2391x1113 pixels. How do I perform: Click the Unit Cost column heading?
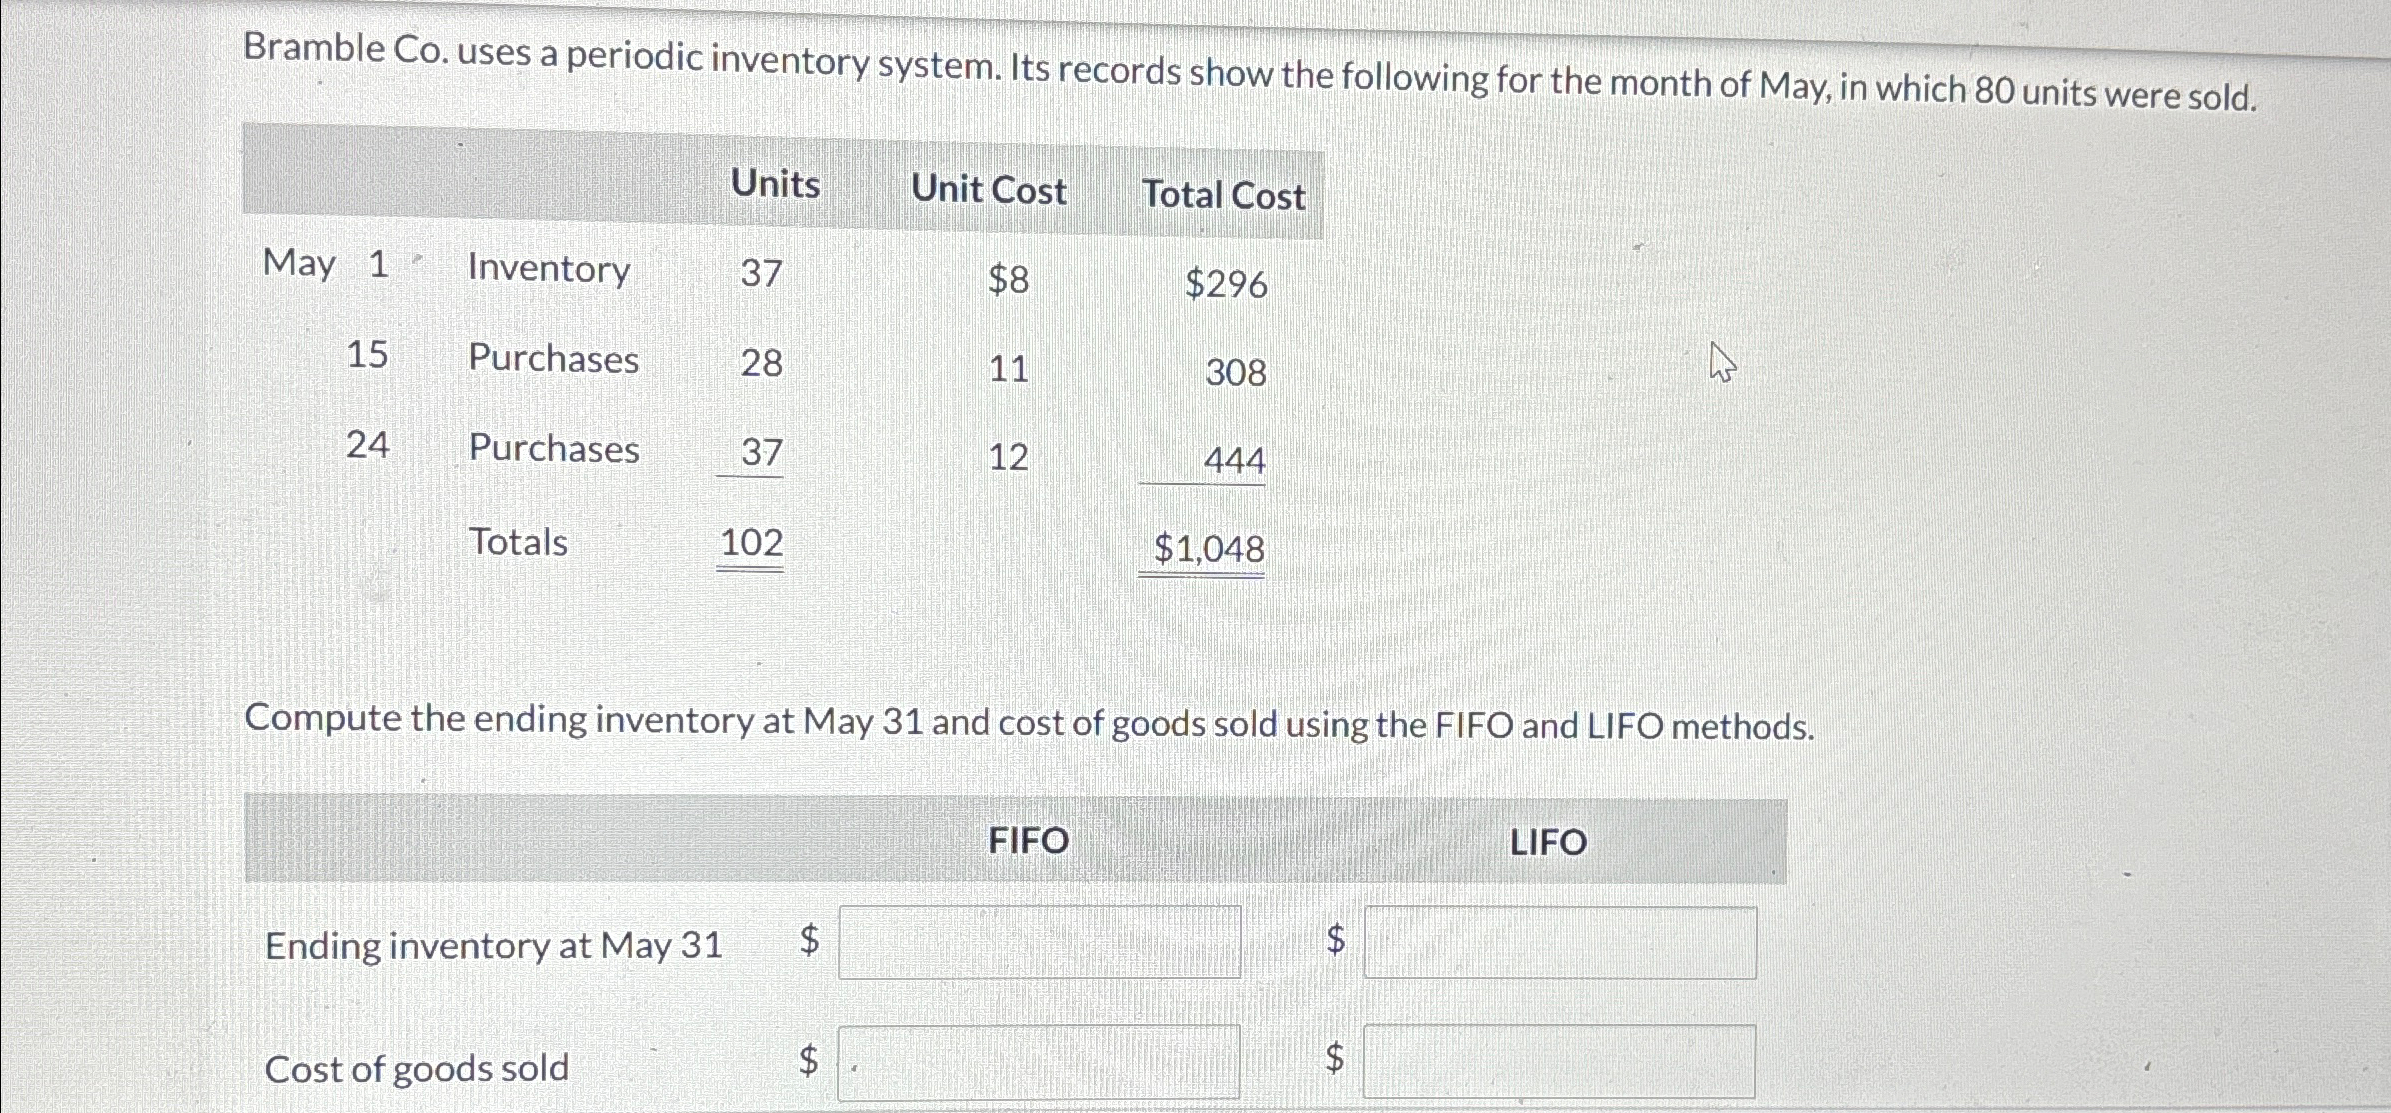(x=989, y=190)
